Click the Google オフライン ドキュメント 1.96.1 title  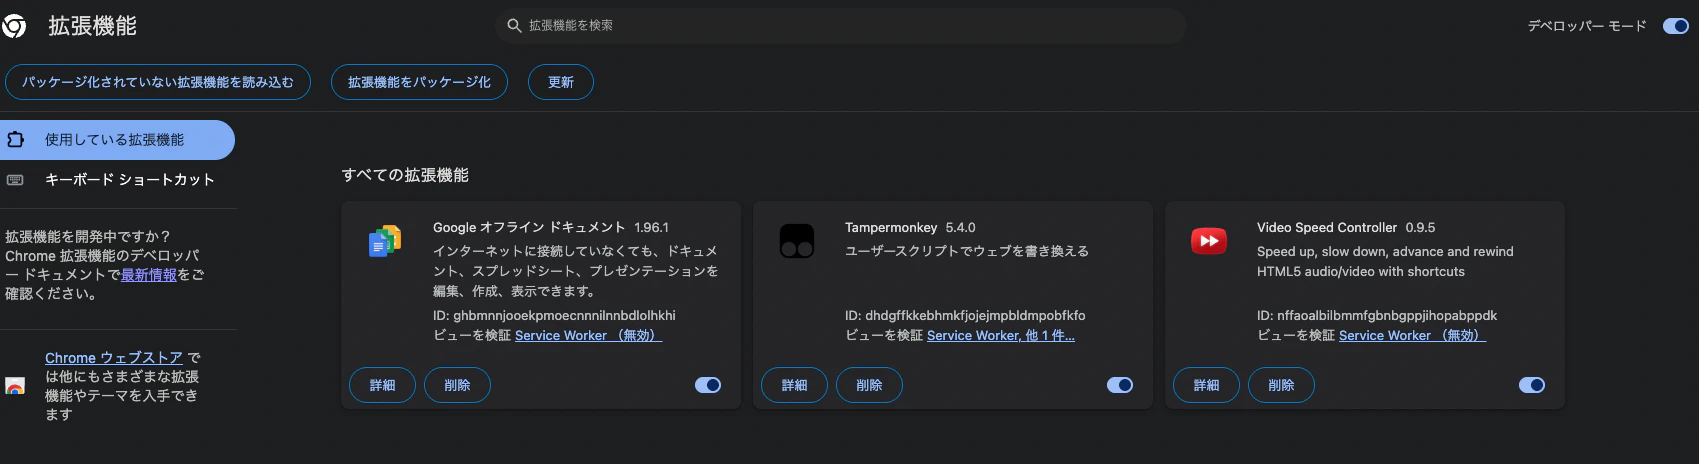[551, 228]
